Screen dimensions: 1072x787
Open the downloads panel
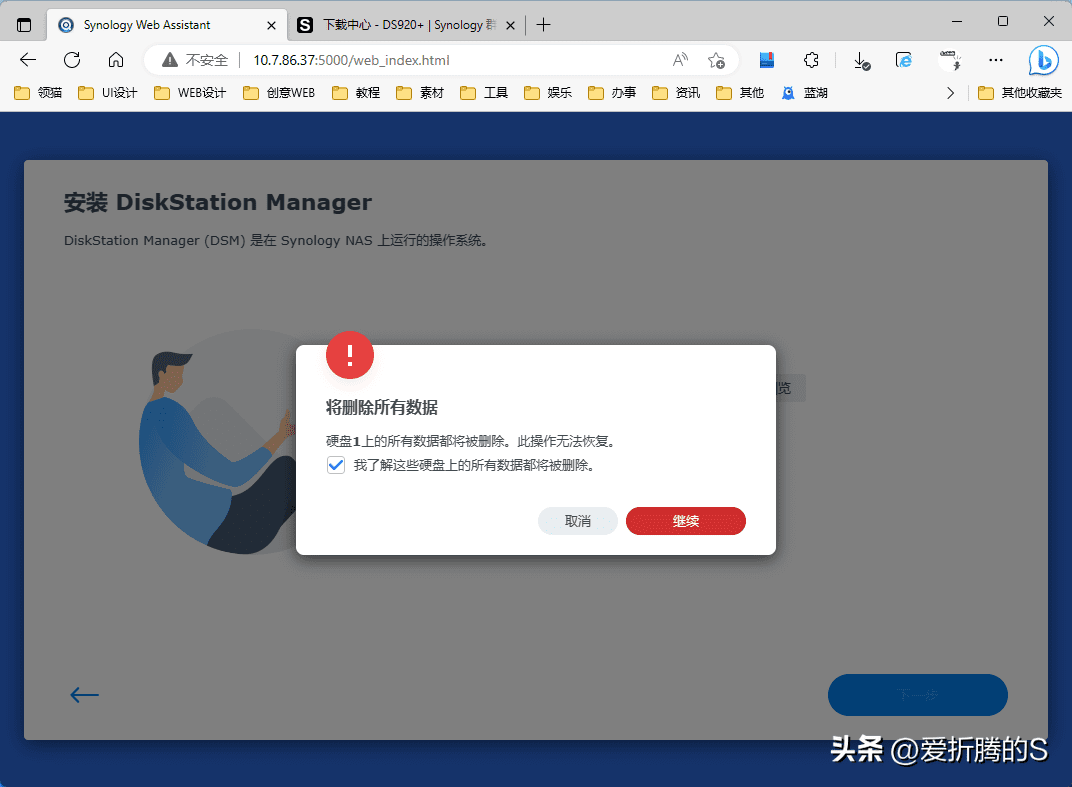861,60
